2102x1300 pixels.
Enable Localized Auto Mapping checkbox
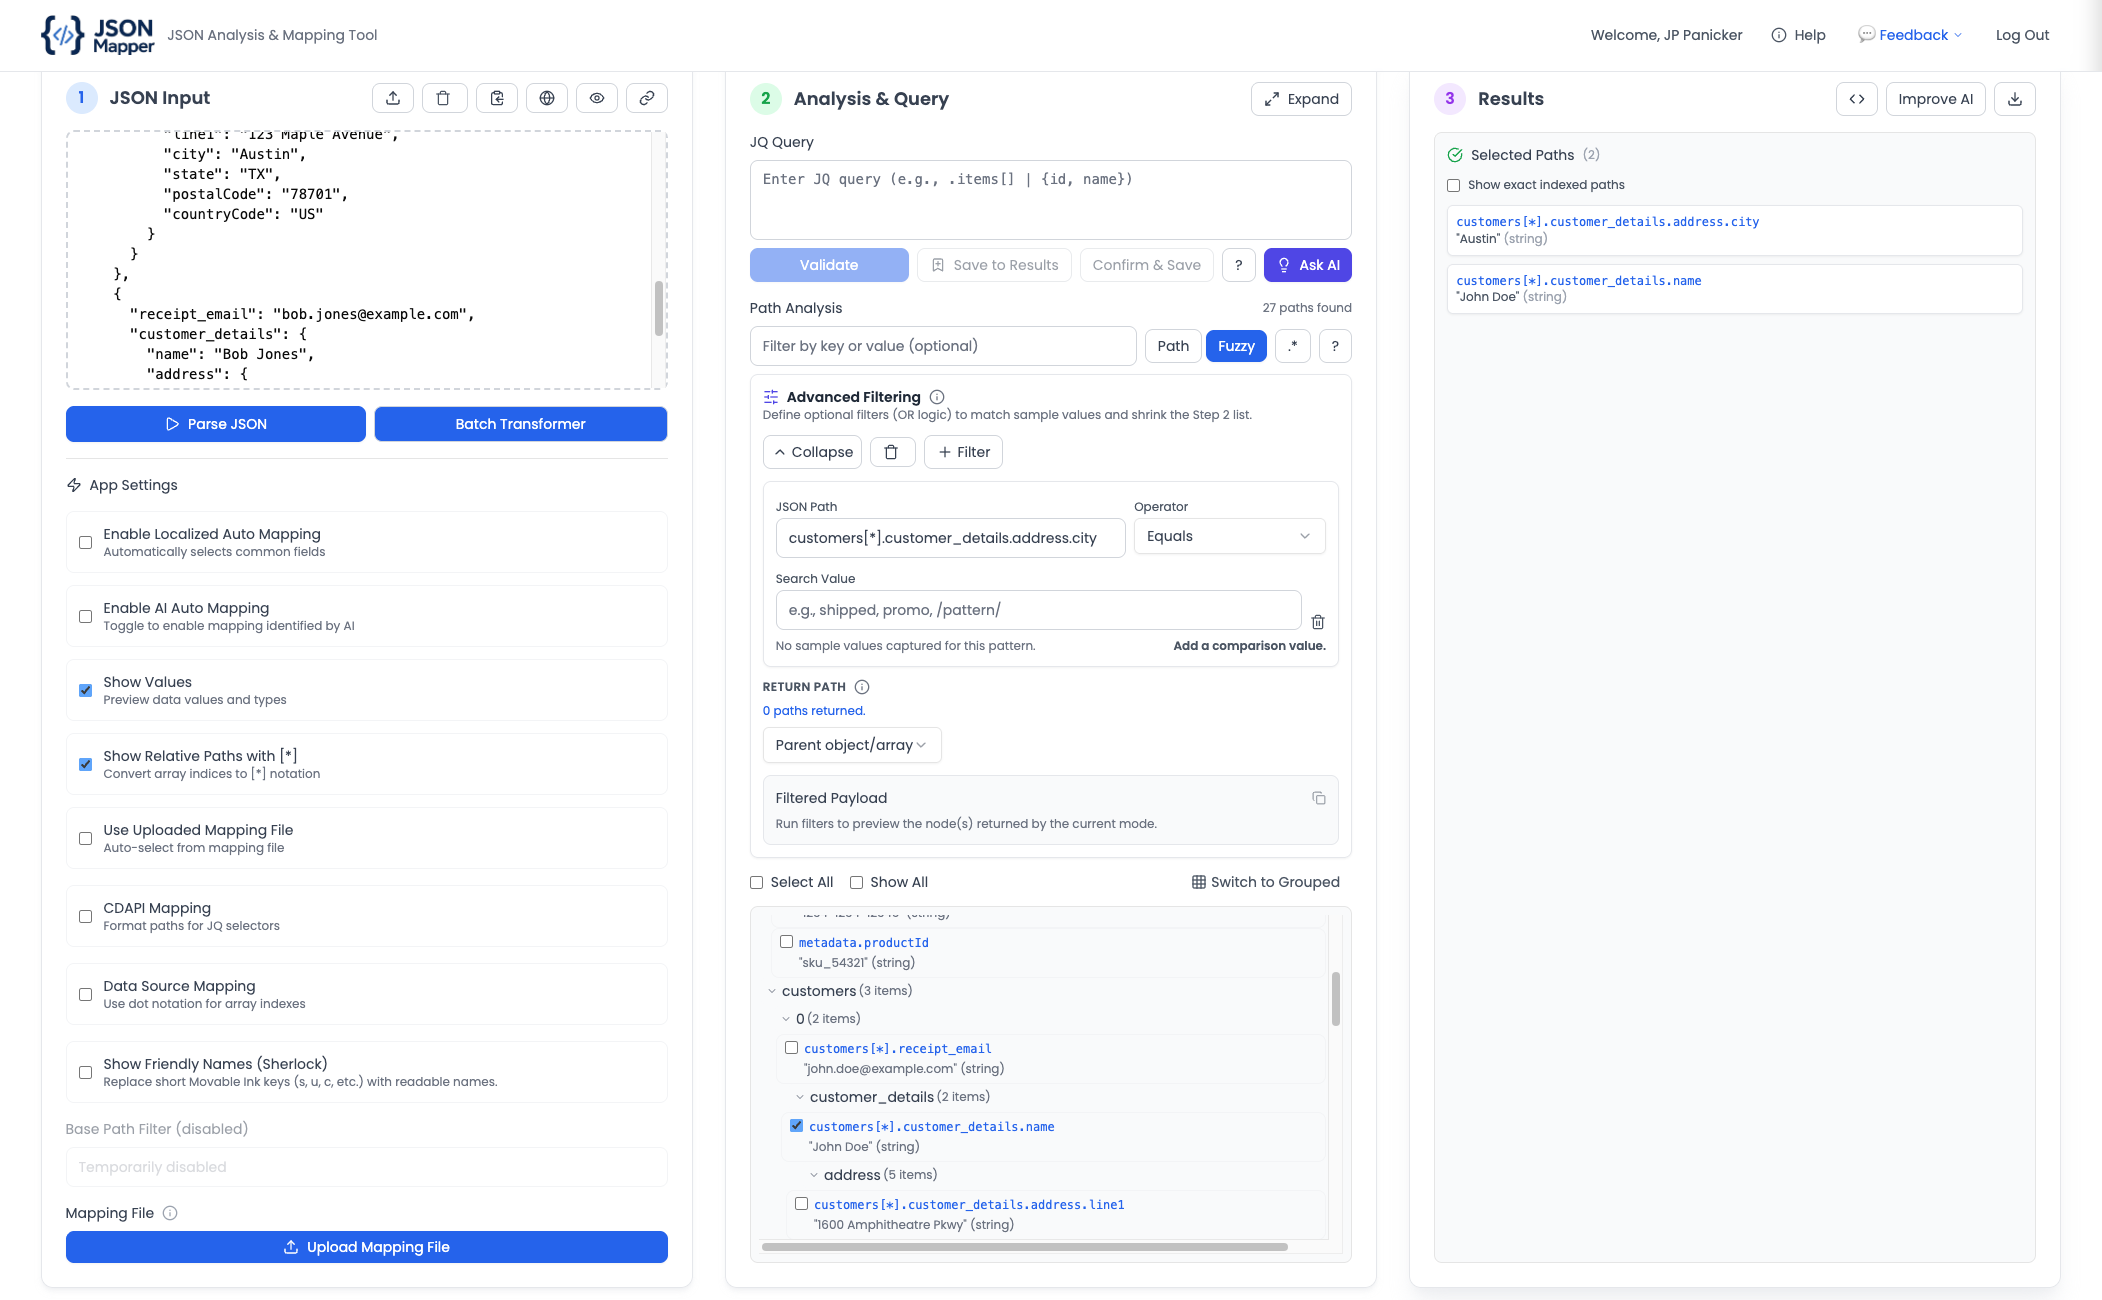(x=86, y=543)
